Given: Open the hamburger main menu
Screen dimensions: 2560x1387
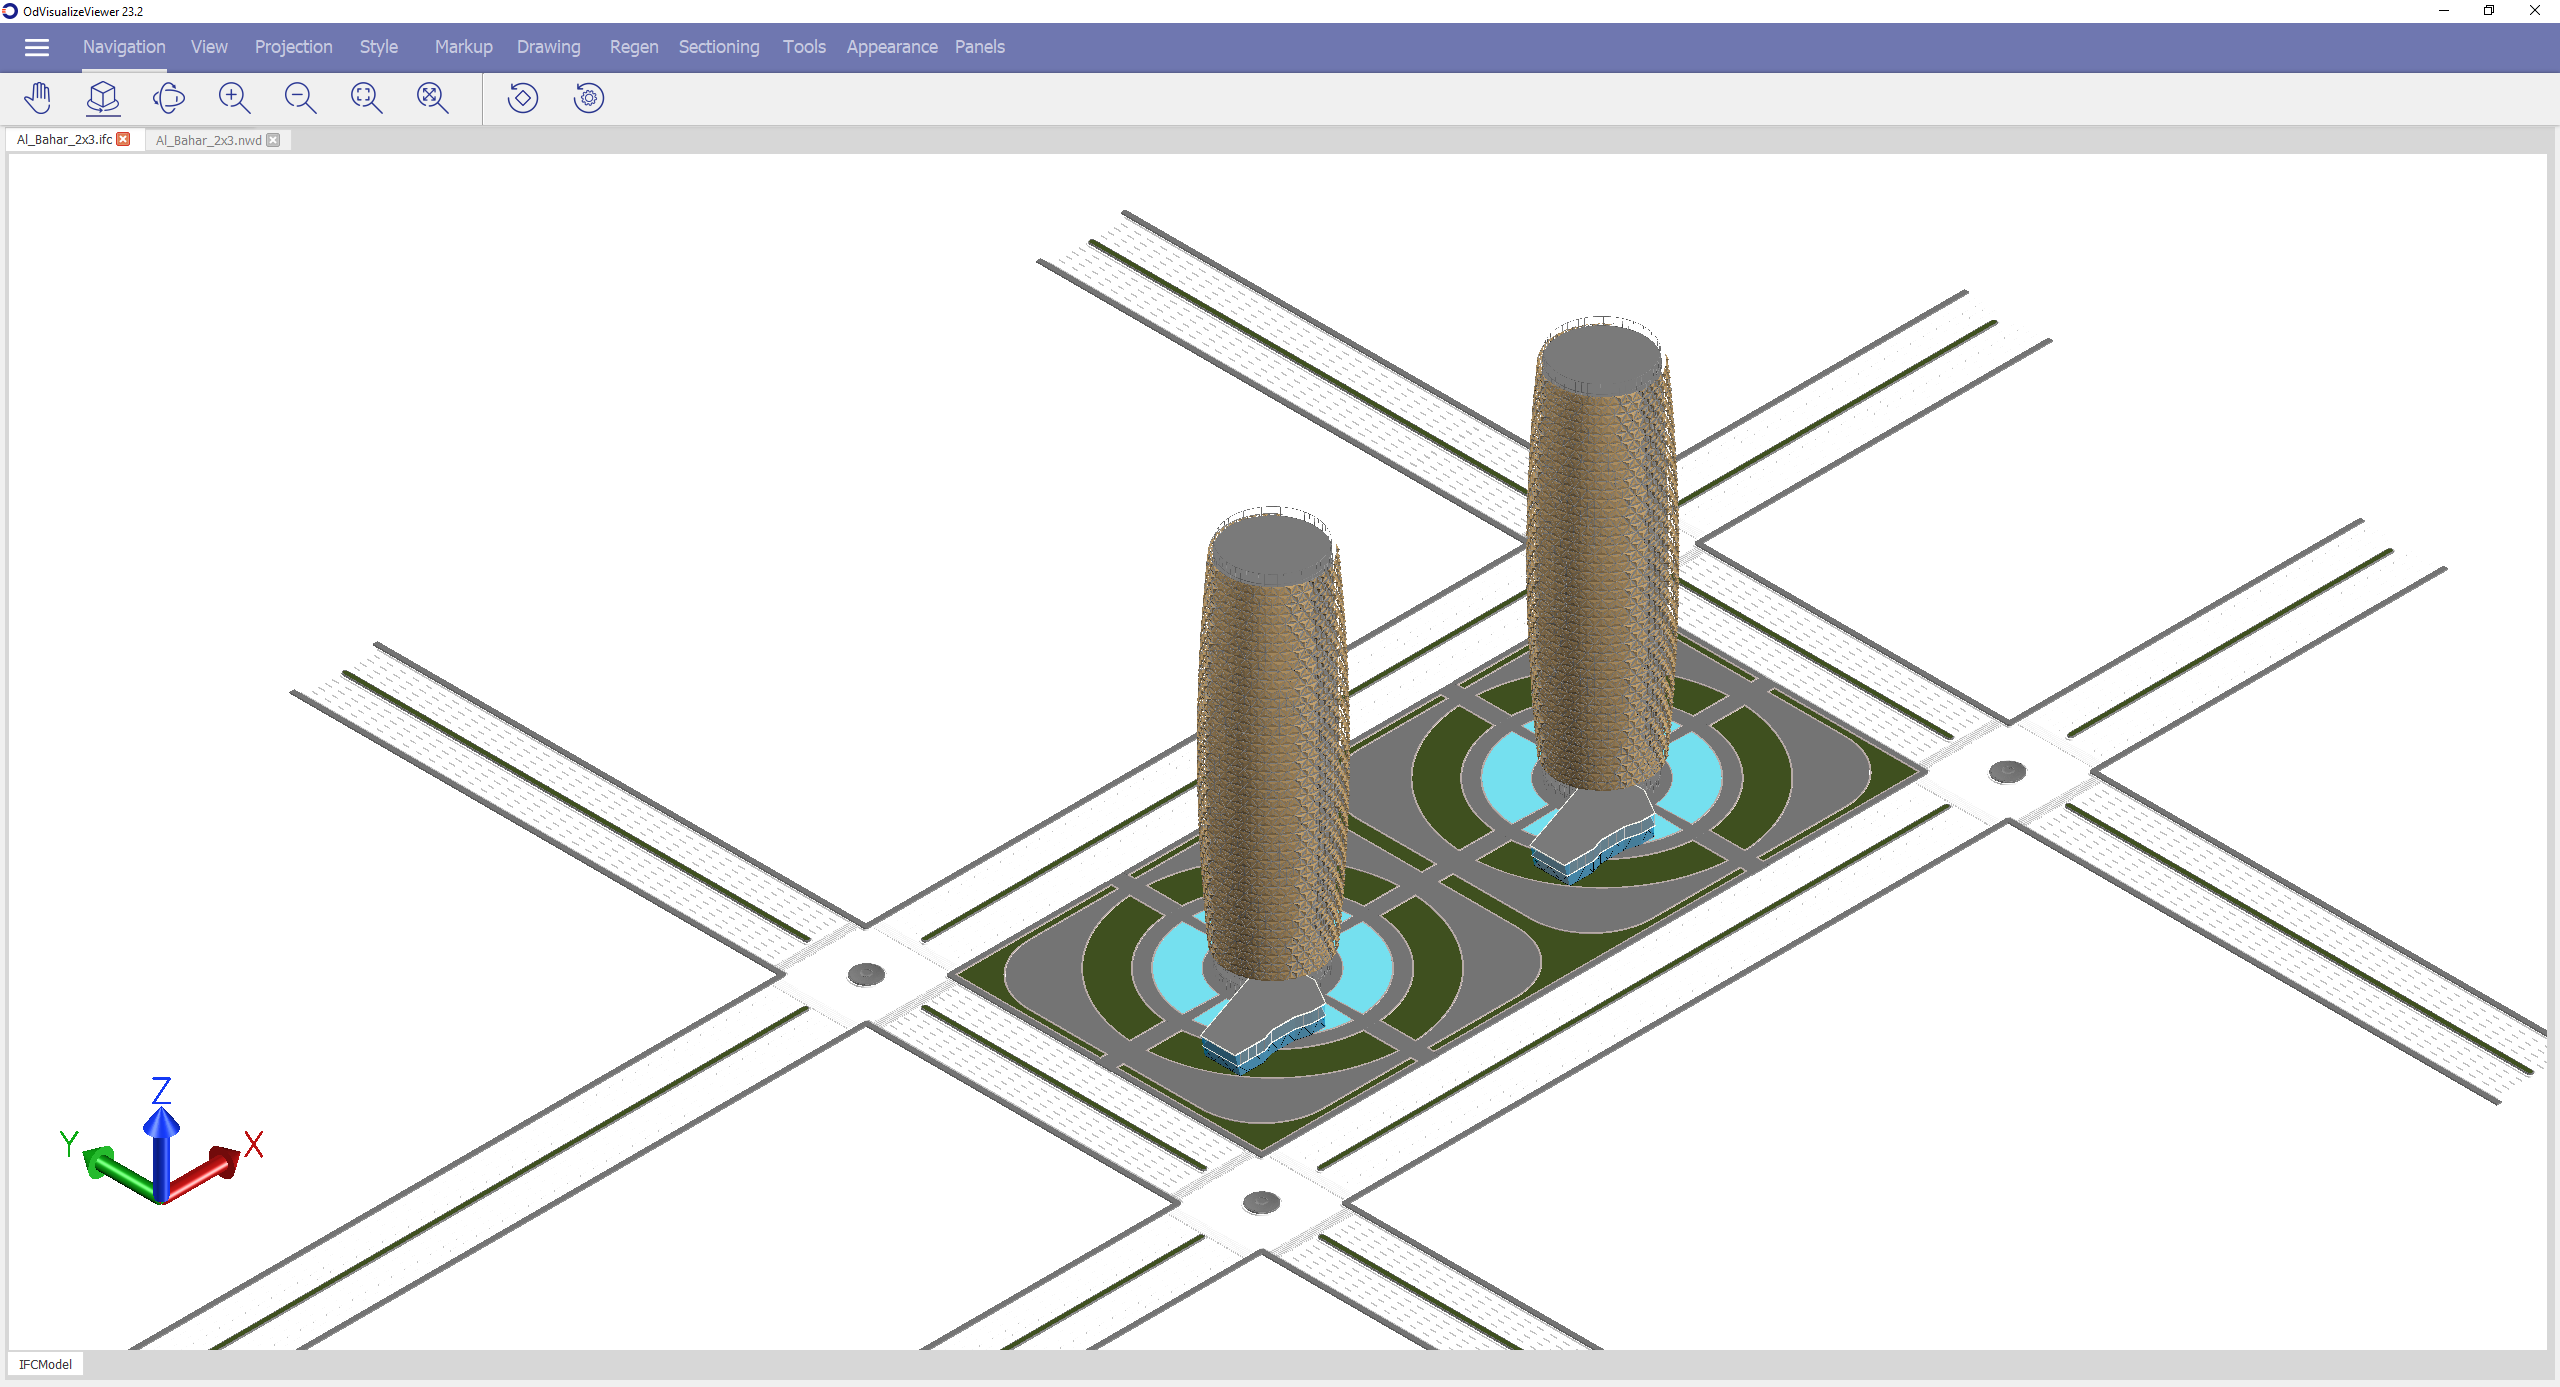Looking at the screenshot, I should 37,47.
